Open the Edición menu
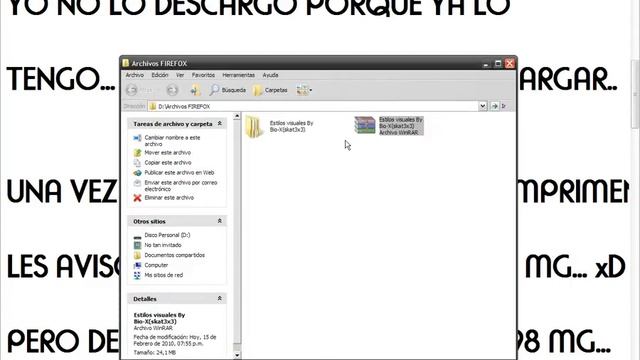The height and width of the screenshot is (360, 640). tap(160, 75)
